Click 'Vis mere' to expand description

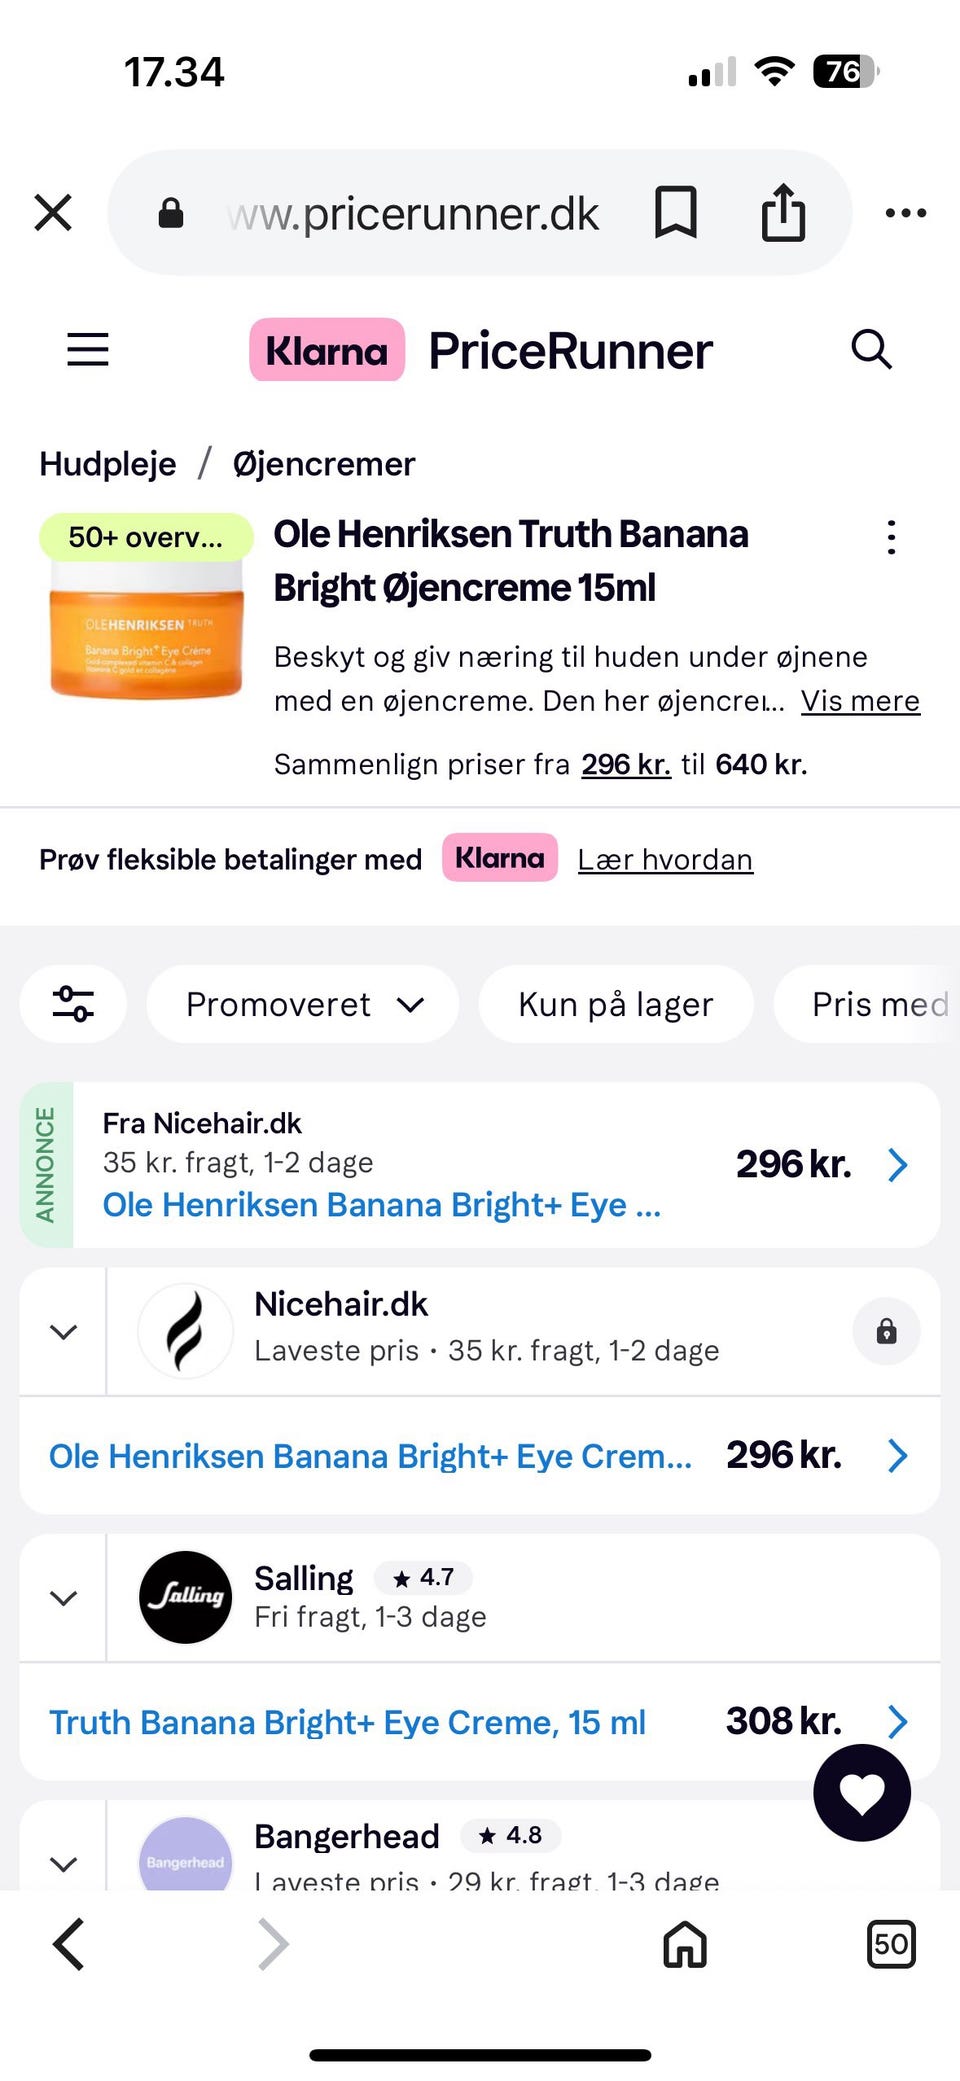click(x=860, y=701)
